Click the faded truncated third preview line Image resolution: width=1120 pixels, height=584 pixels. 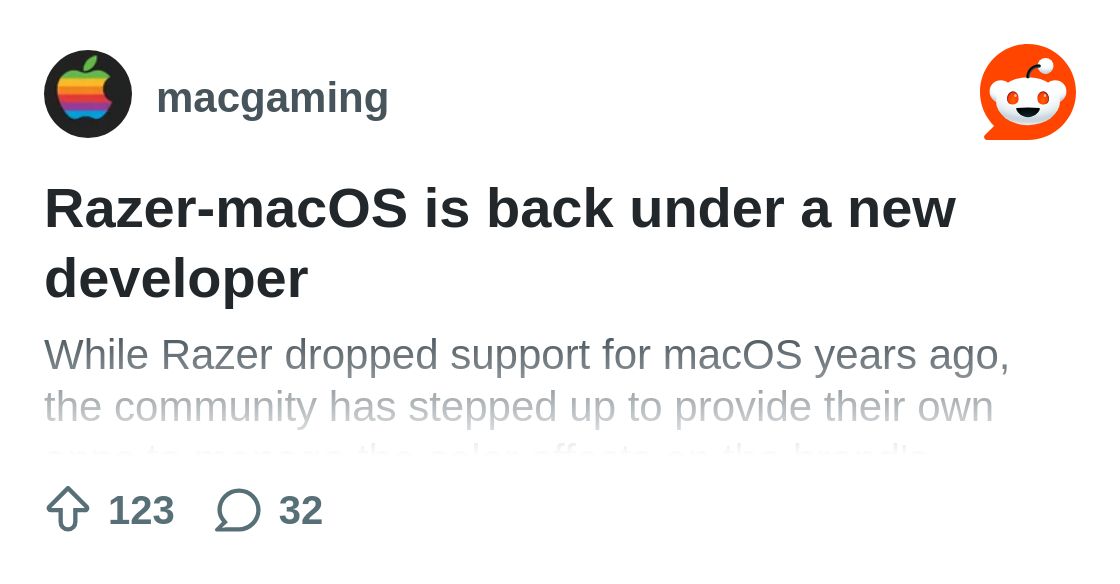point(486,451)
